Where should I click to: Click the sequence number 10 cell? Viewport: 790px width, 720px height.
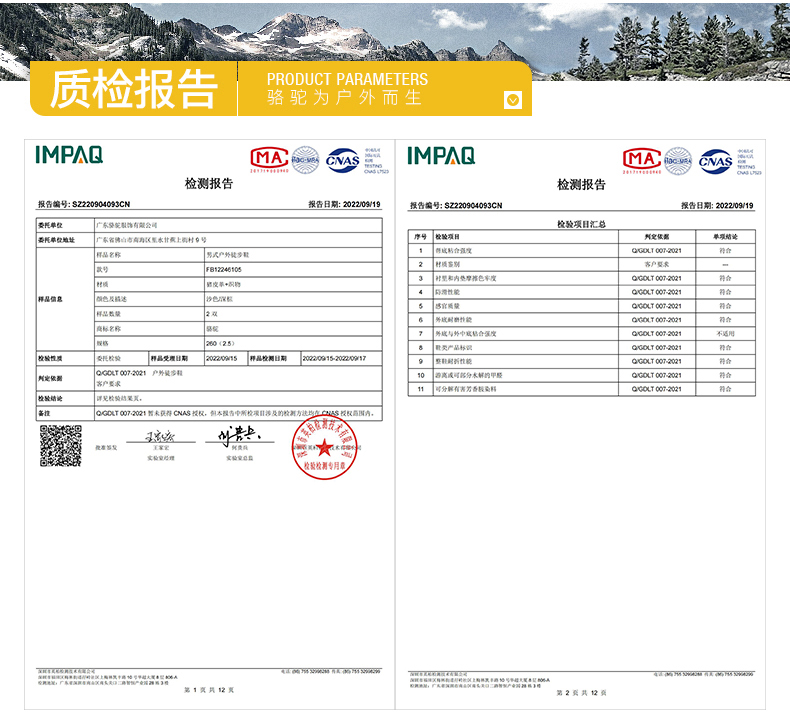pos(421,375)
